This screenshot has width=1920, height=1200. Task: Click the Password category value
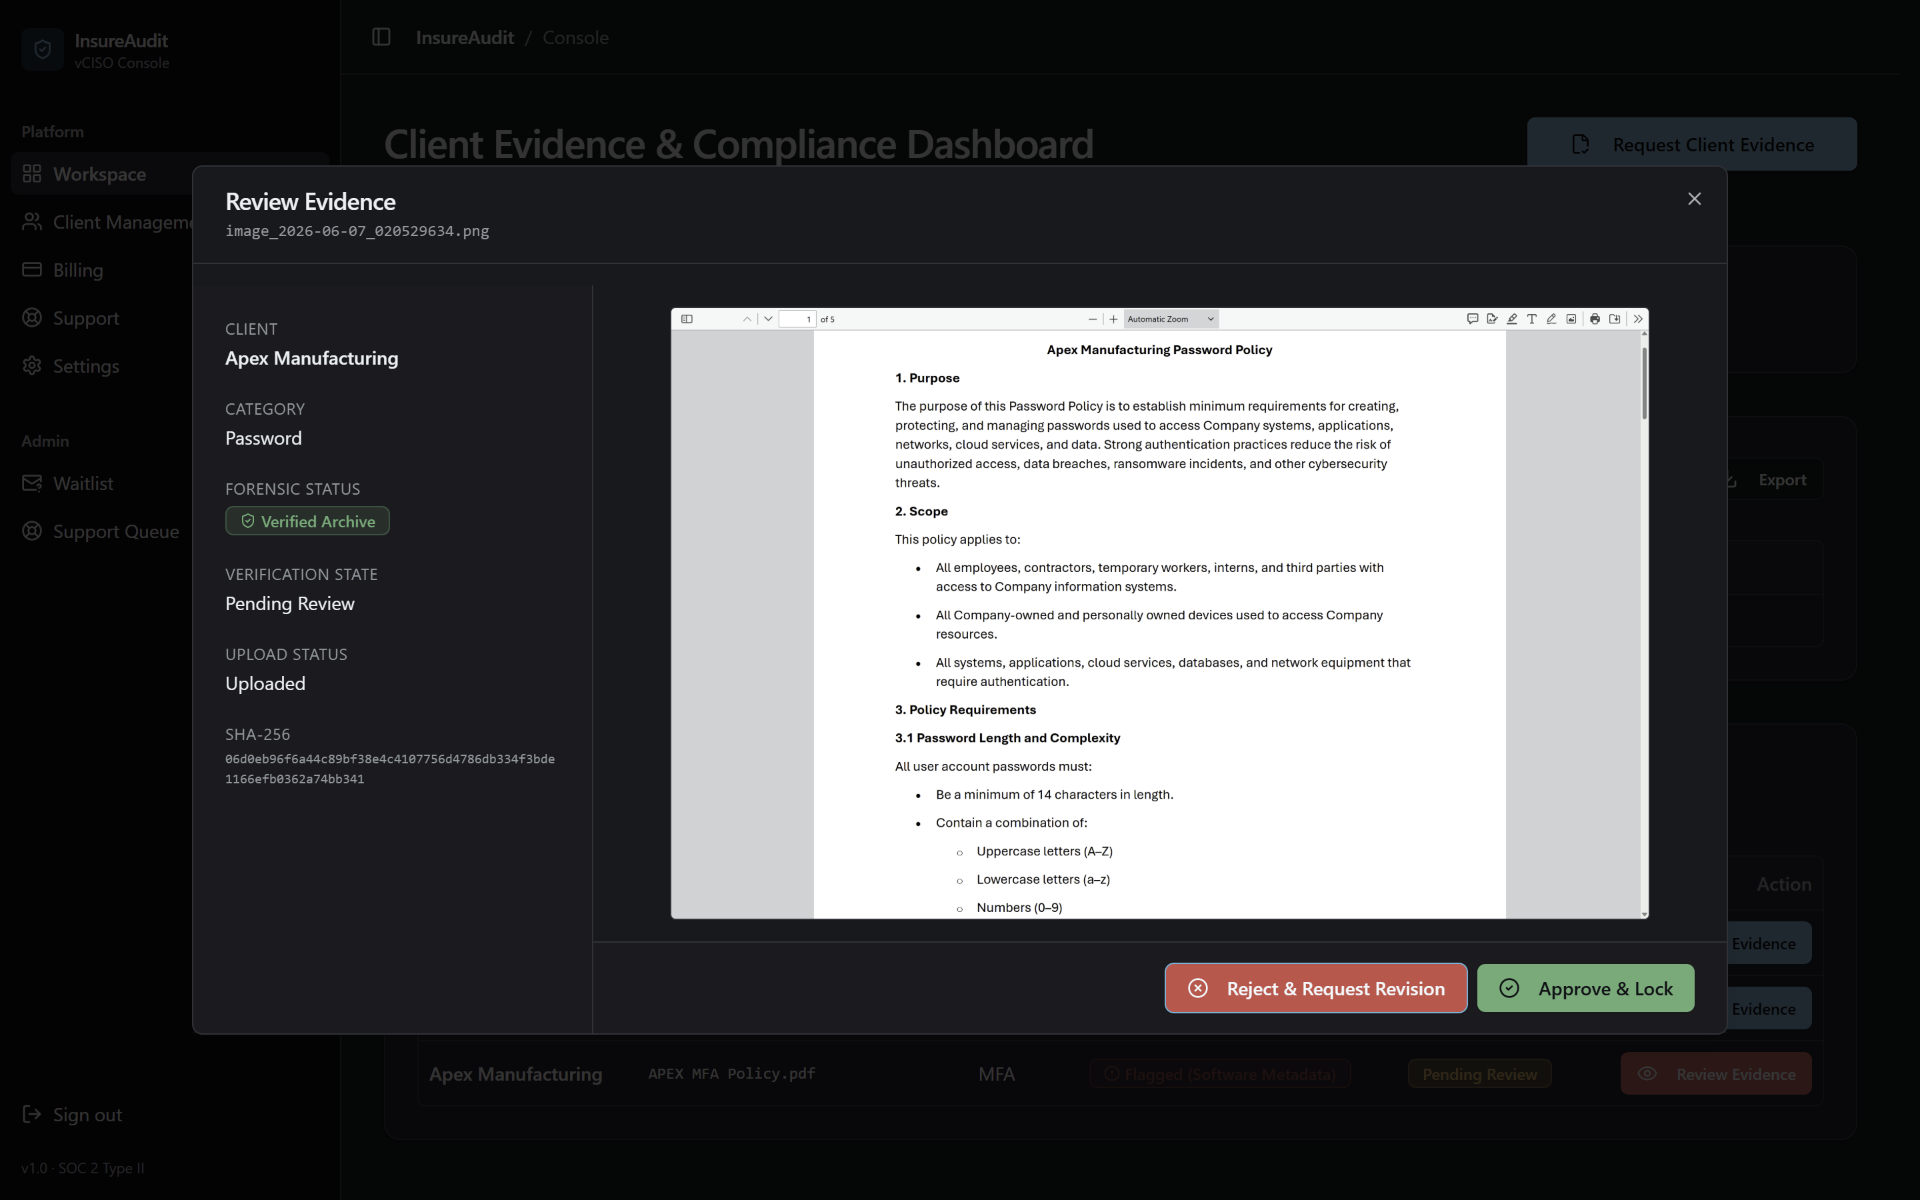pos(263,438)
